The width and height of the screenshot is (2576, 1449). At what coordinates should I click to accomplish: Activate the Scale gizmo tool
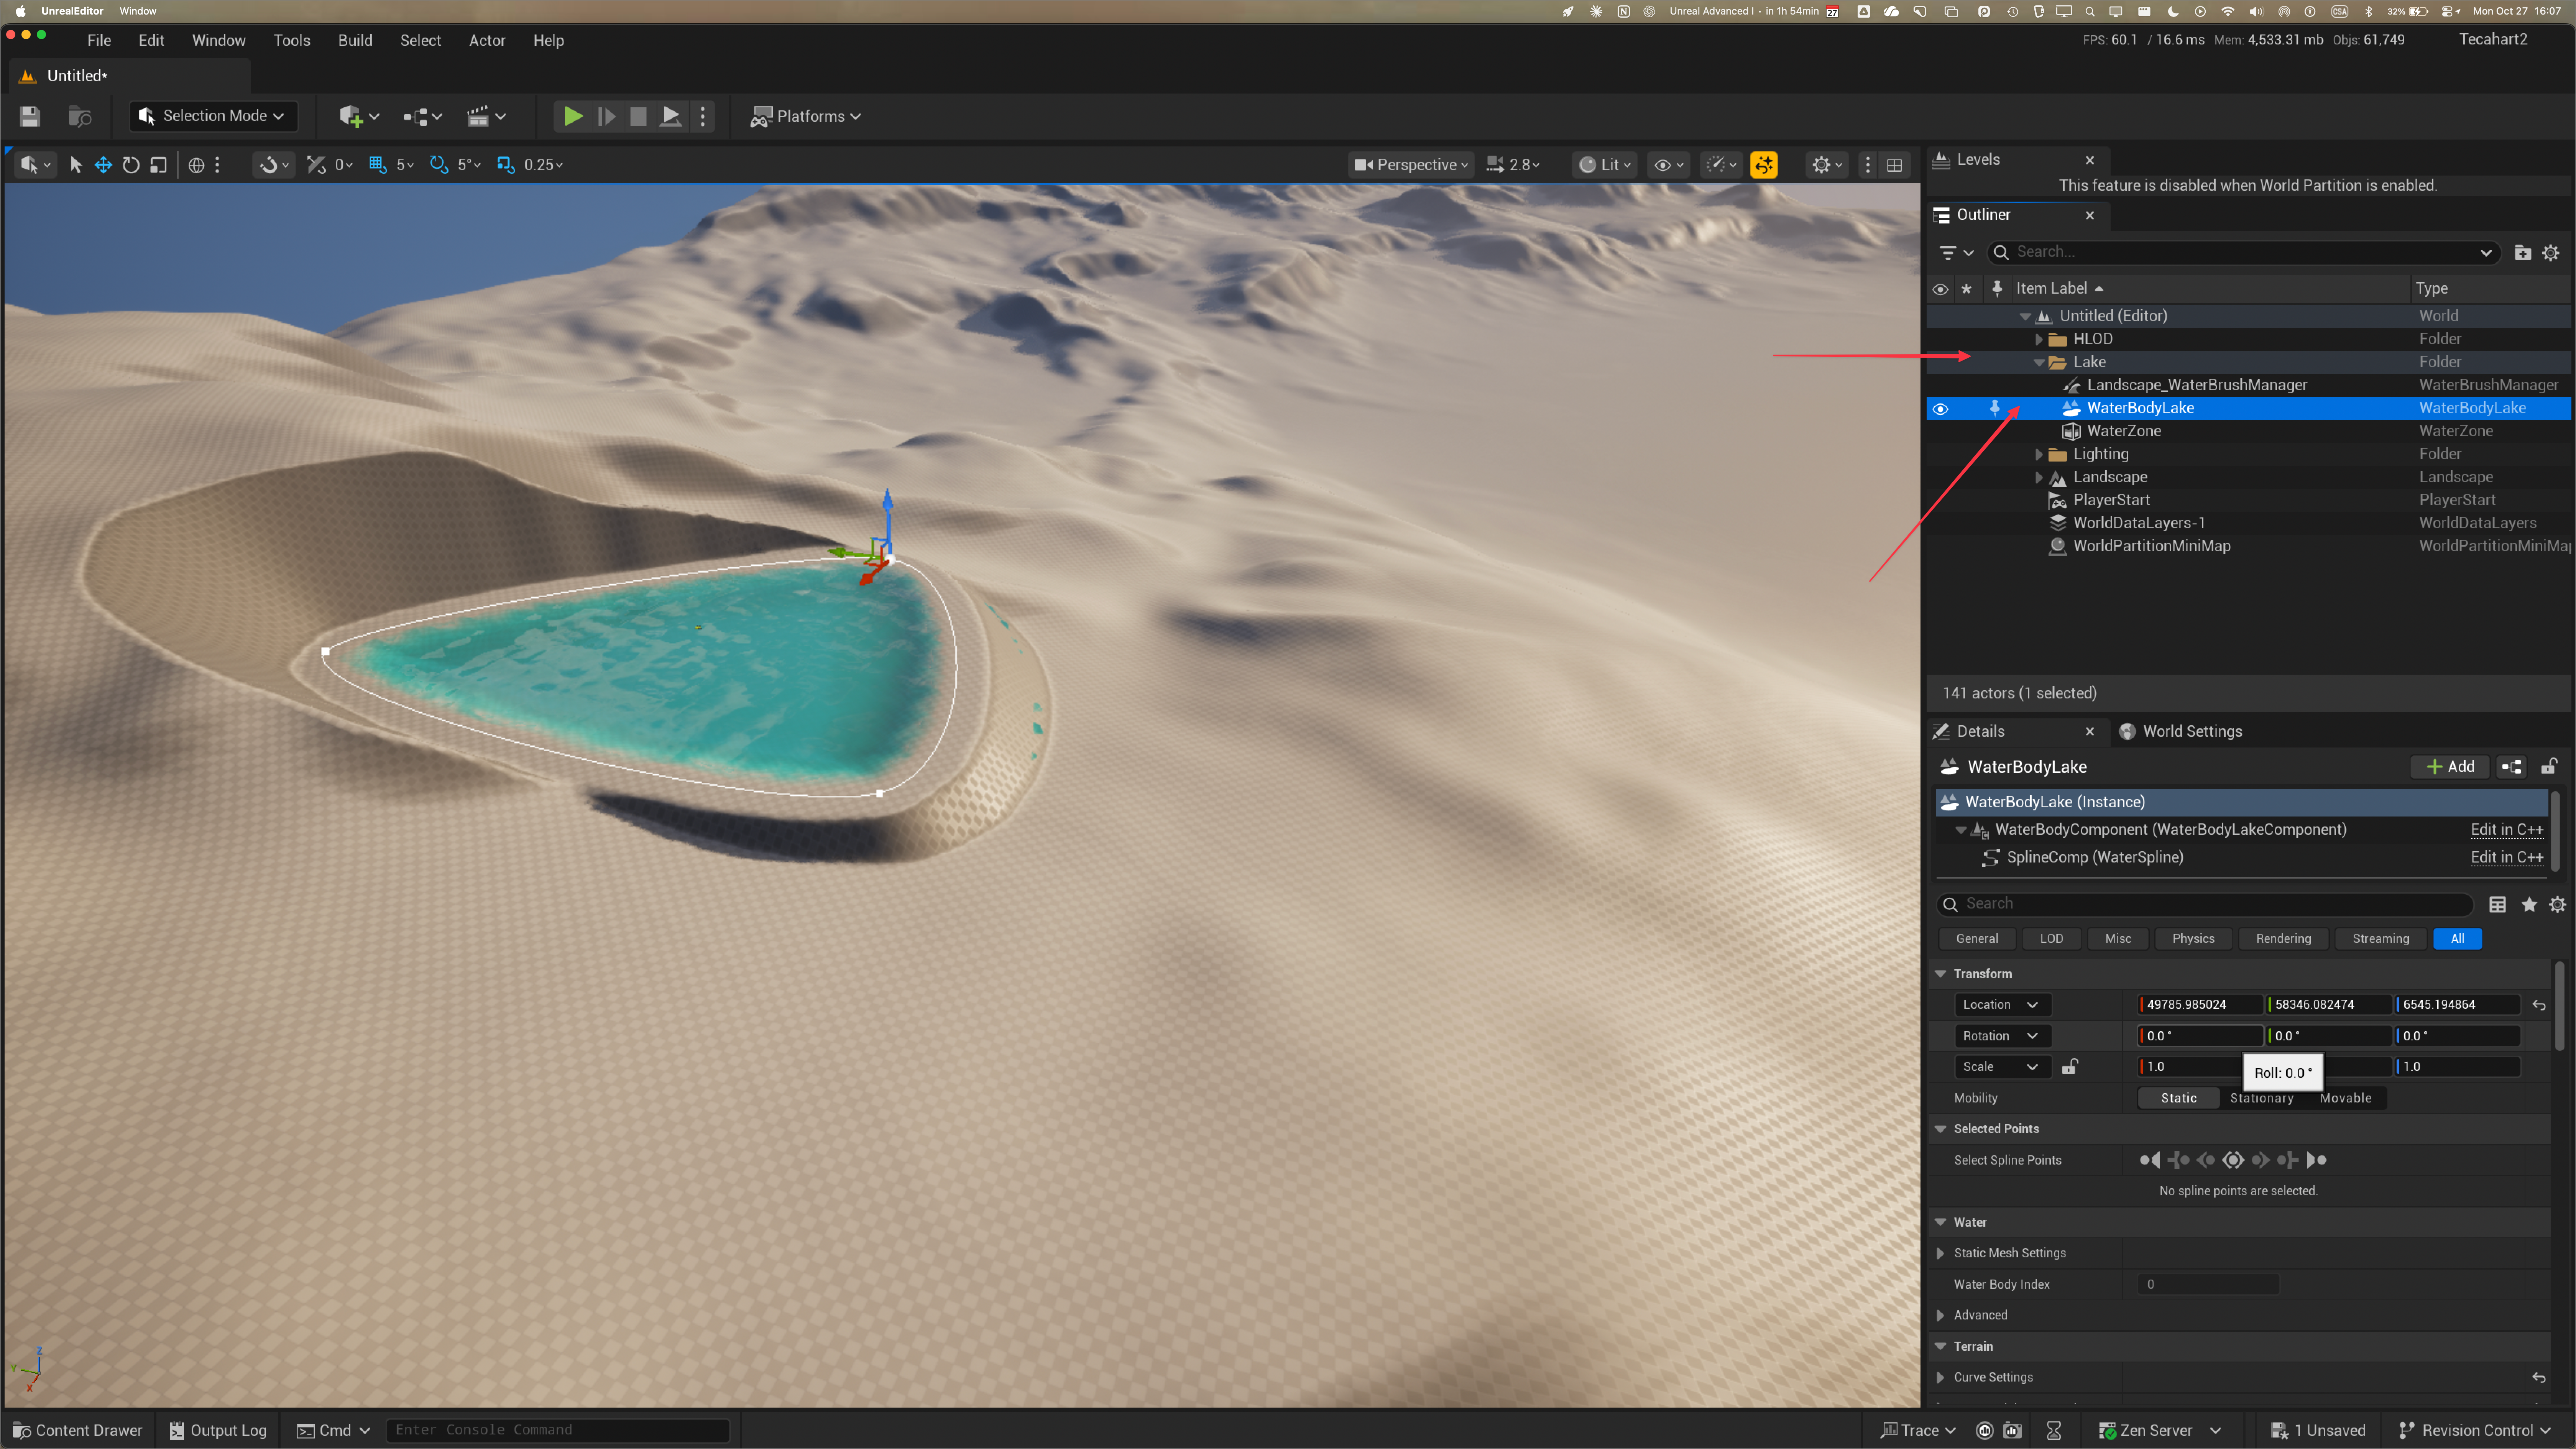pyautogui.click(x=158, y=165)
